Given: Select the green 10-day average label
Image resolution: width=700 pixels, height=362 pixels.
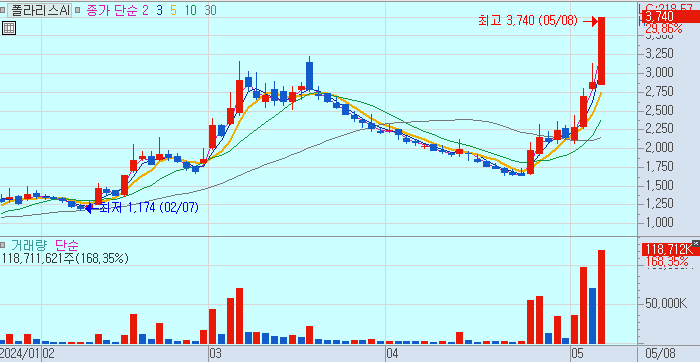Looking at the screenshot, I should [191, 10].
